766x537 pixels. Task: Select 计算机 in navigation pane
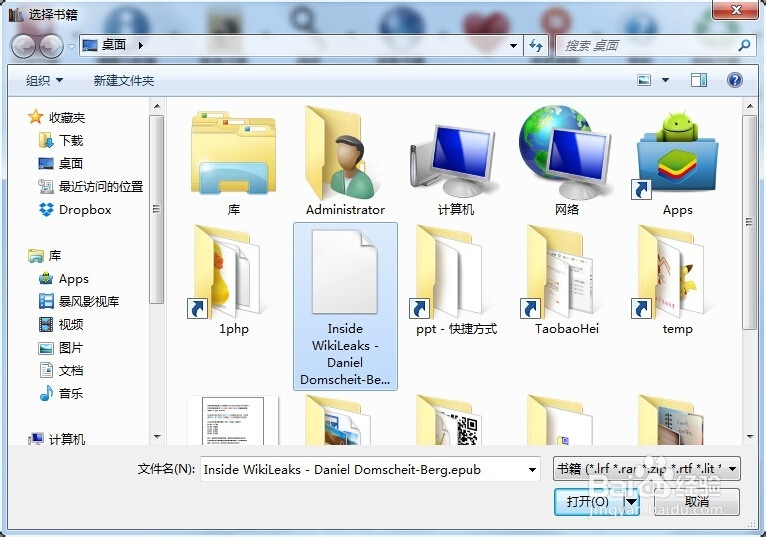click(x=57, y=439)
